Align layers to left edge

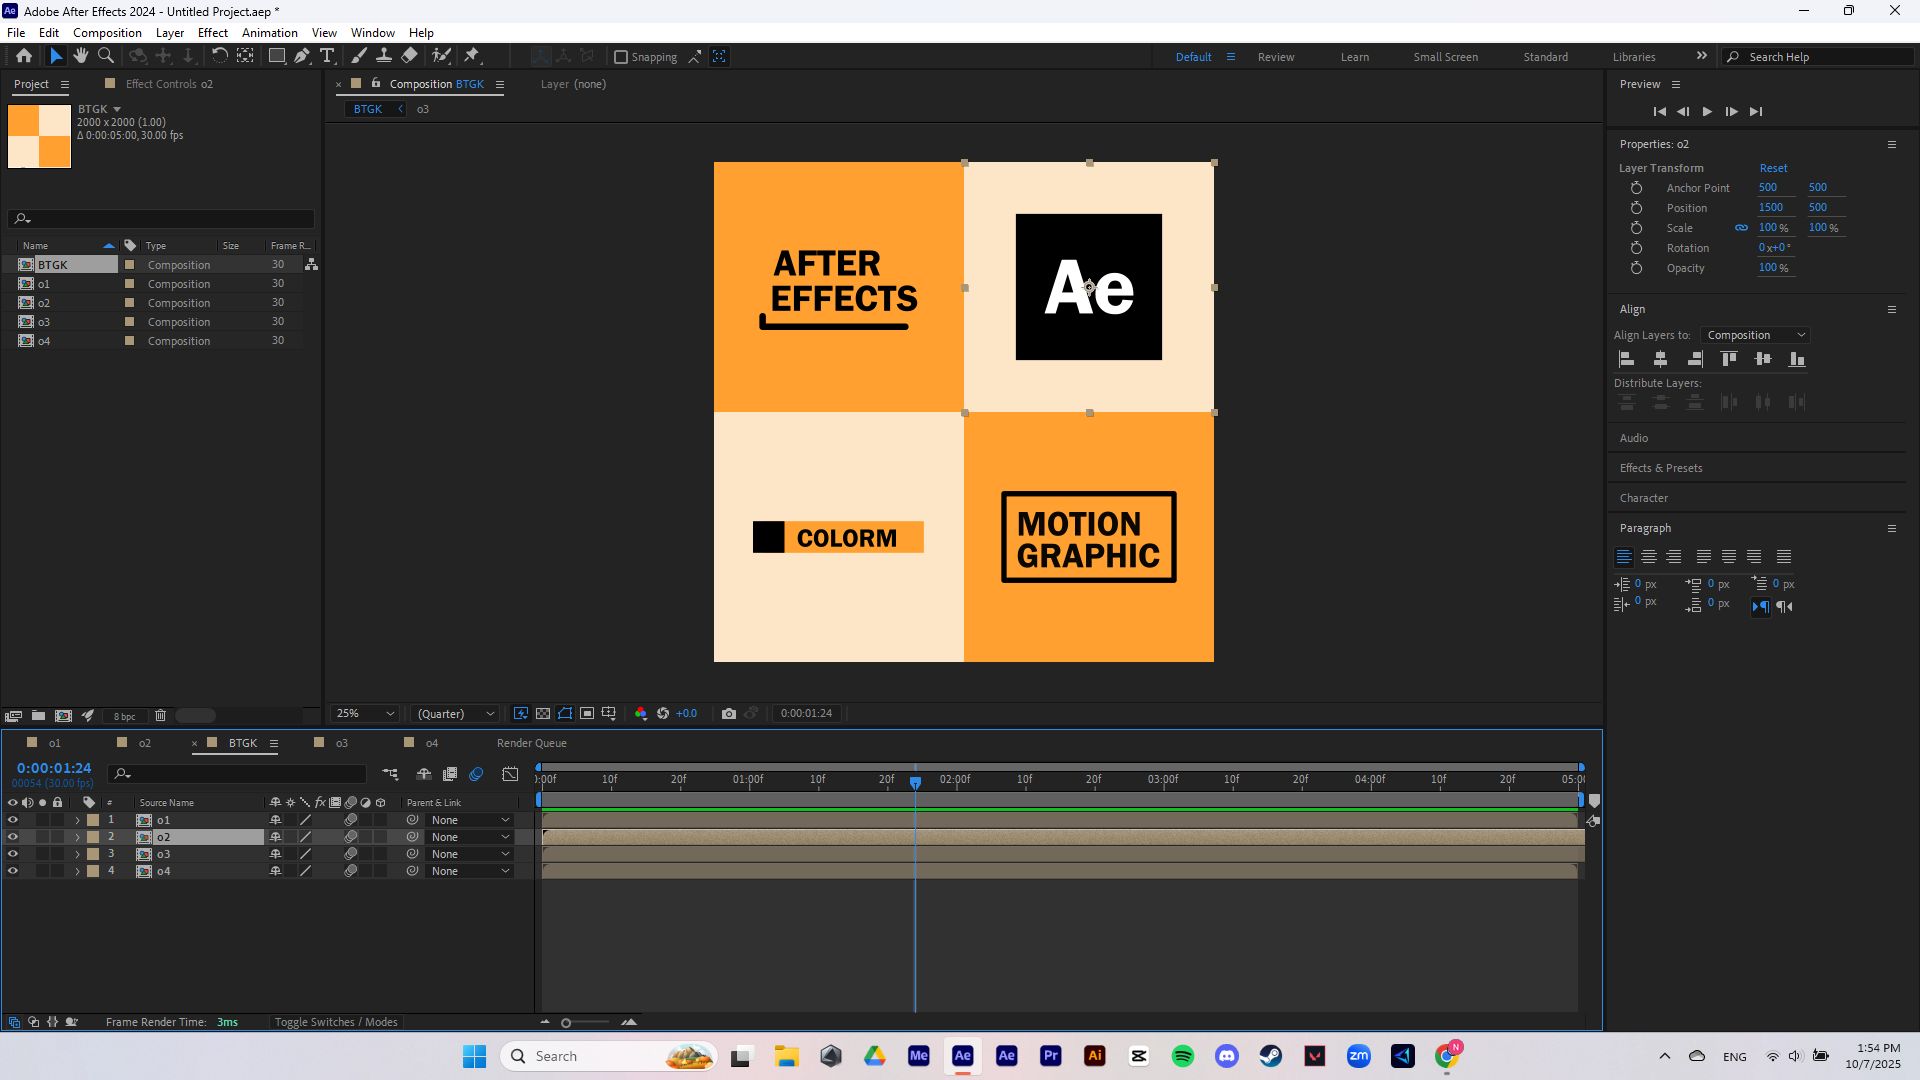point(1627,359)
